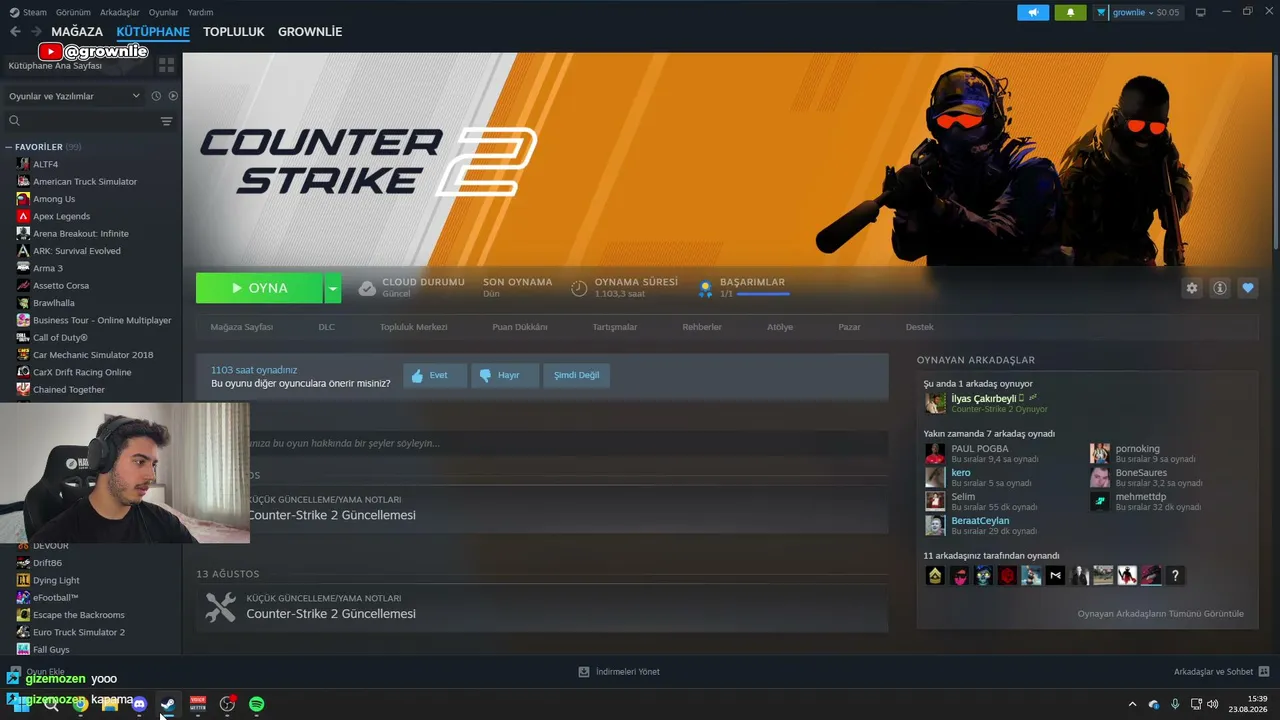Open Spotify from the taskbar

pyautogui.click(x=256, y=704)
